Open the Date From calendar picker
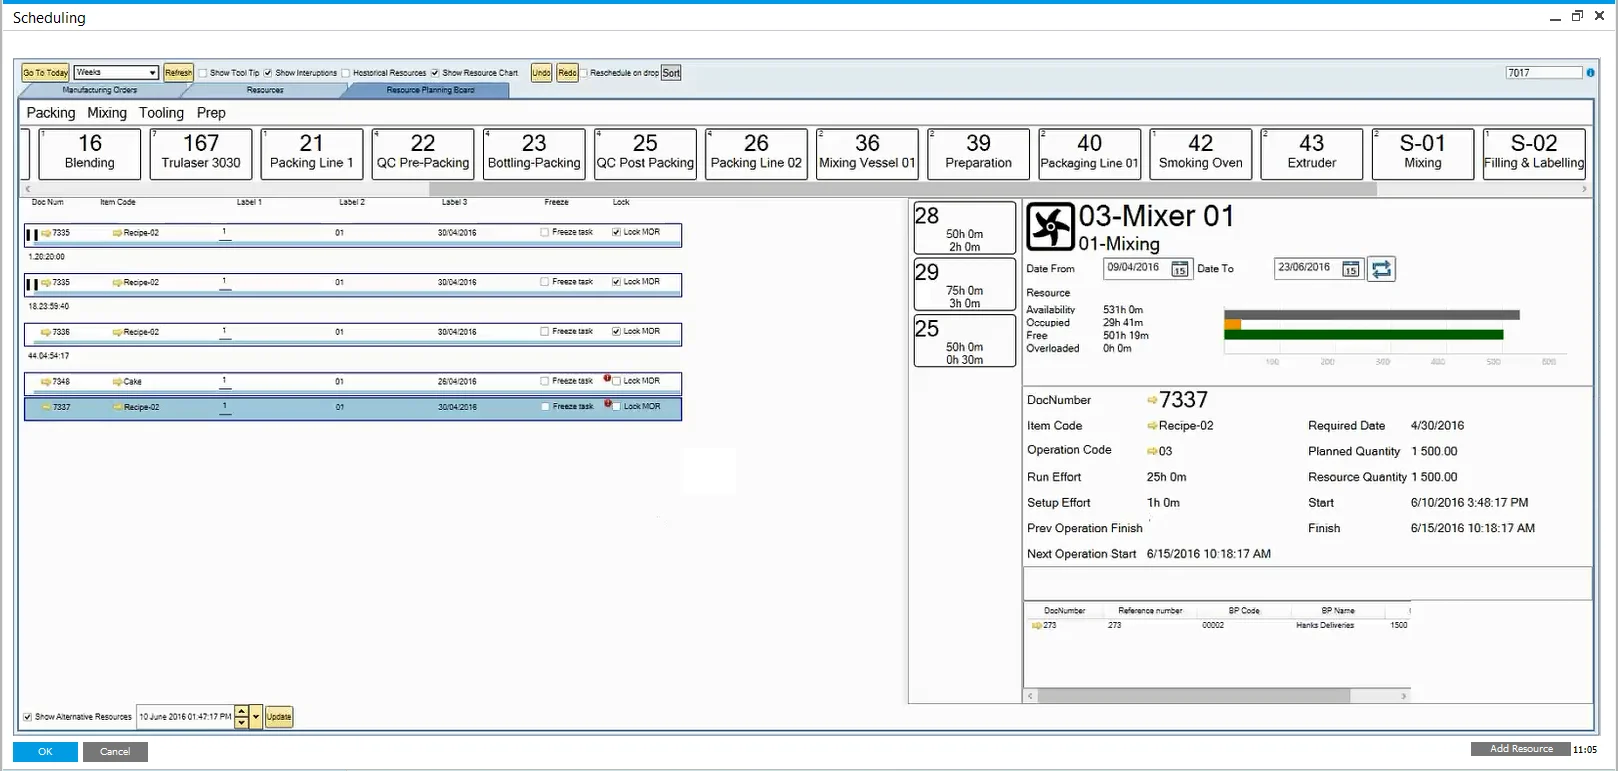This screenshot has height=771, width=1618. click(x=1179, y=269)
